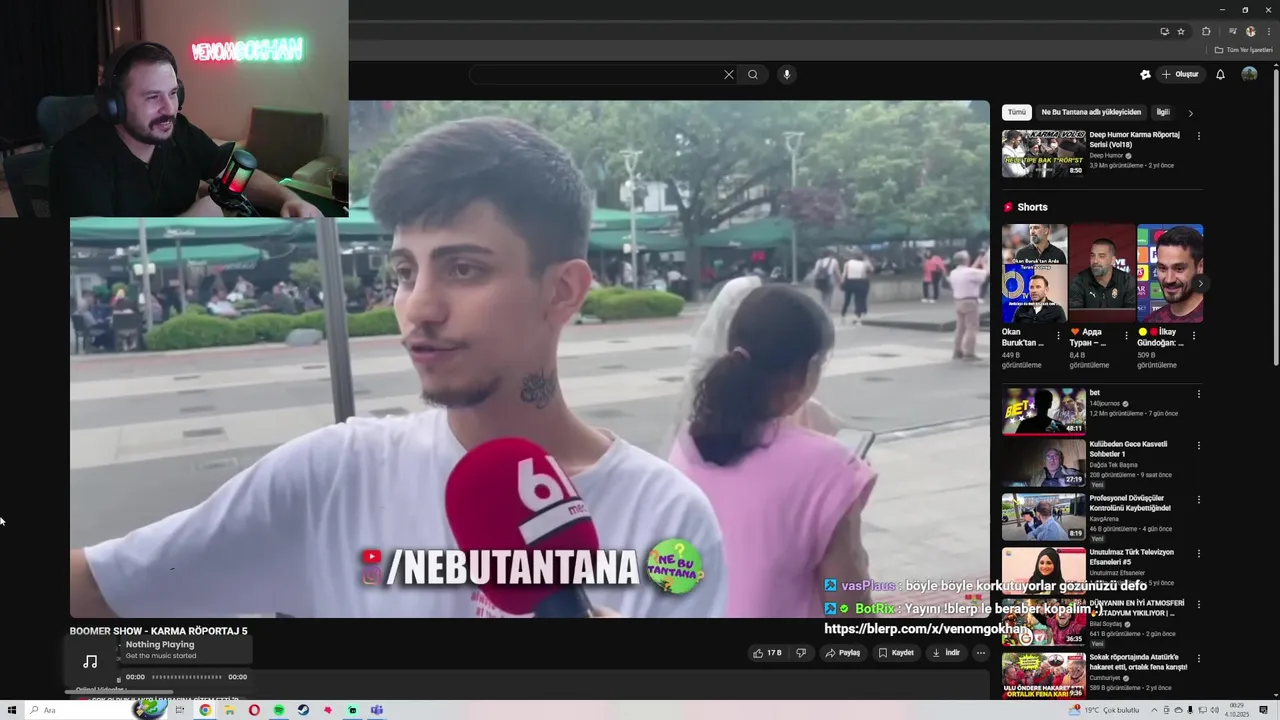Open YouTube notifications bell
This screenshot has height=720, width=1280.
click(1220, 74)
